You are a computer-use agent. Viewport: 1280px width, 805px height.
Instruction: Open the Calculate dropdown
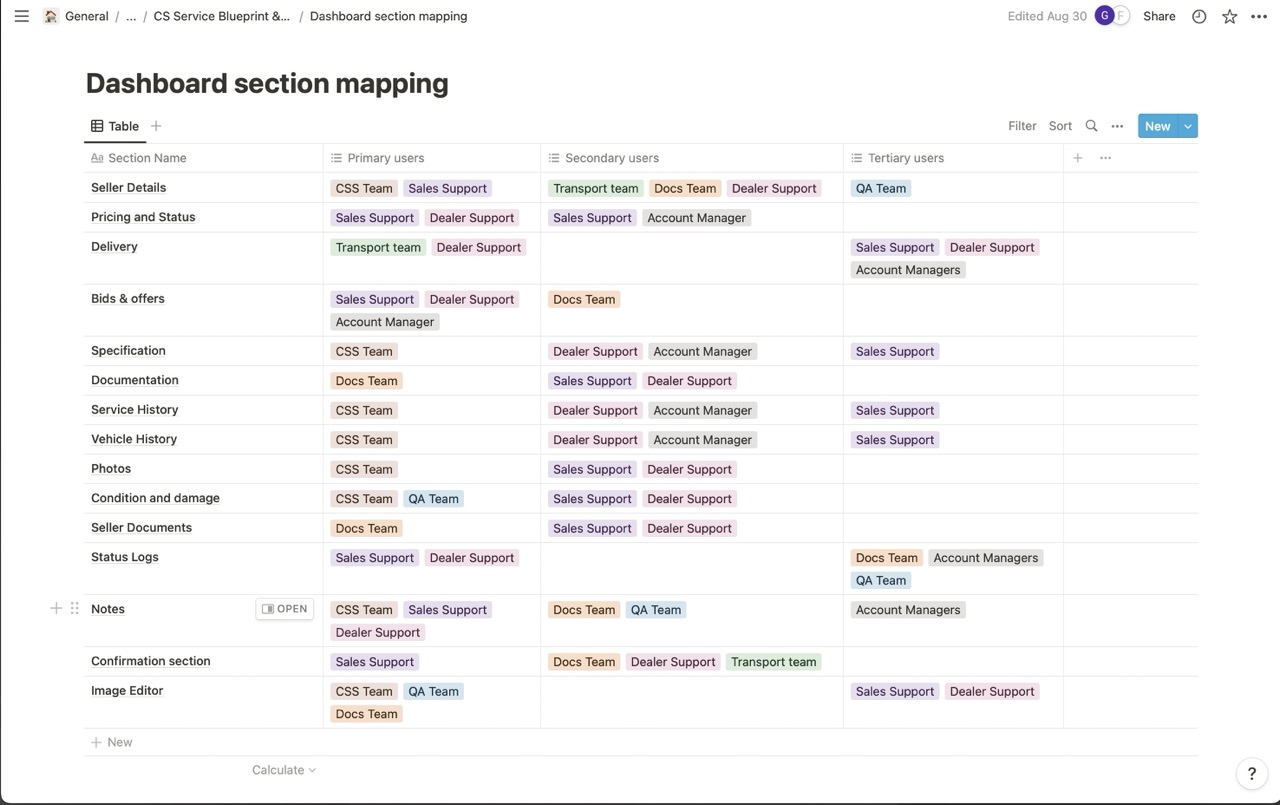[x=284, y=770]
